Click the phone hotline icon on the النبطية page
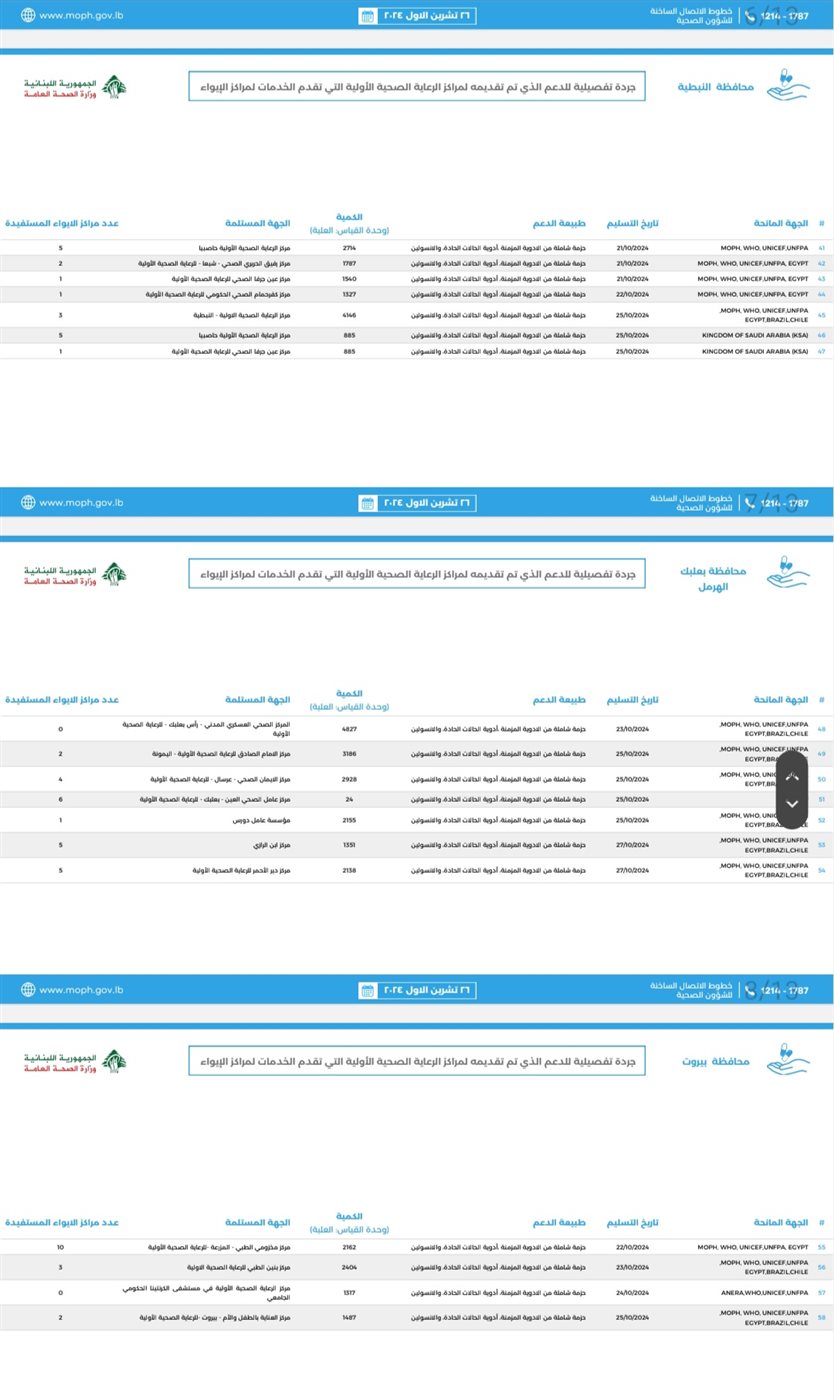834x1400 pixels. pos(750,15)
